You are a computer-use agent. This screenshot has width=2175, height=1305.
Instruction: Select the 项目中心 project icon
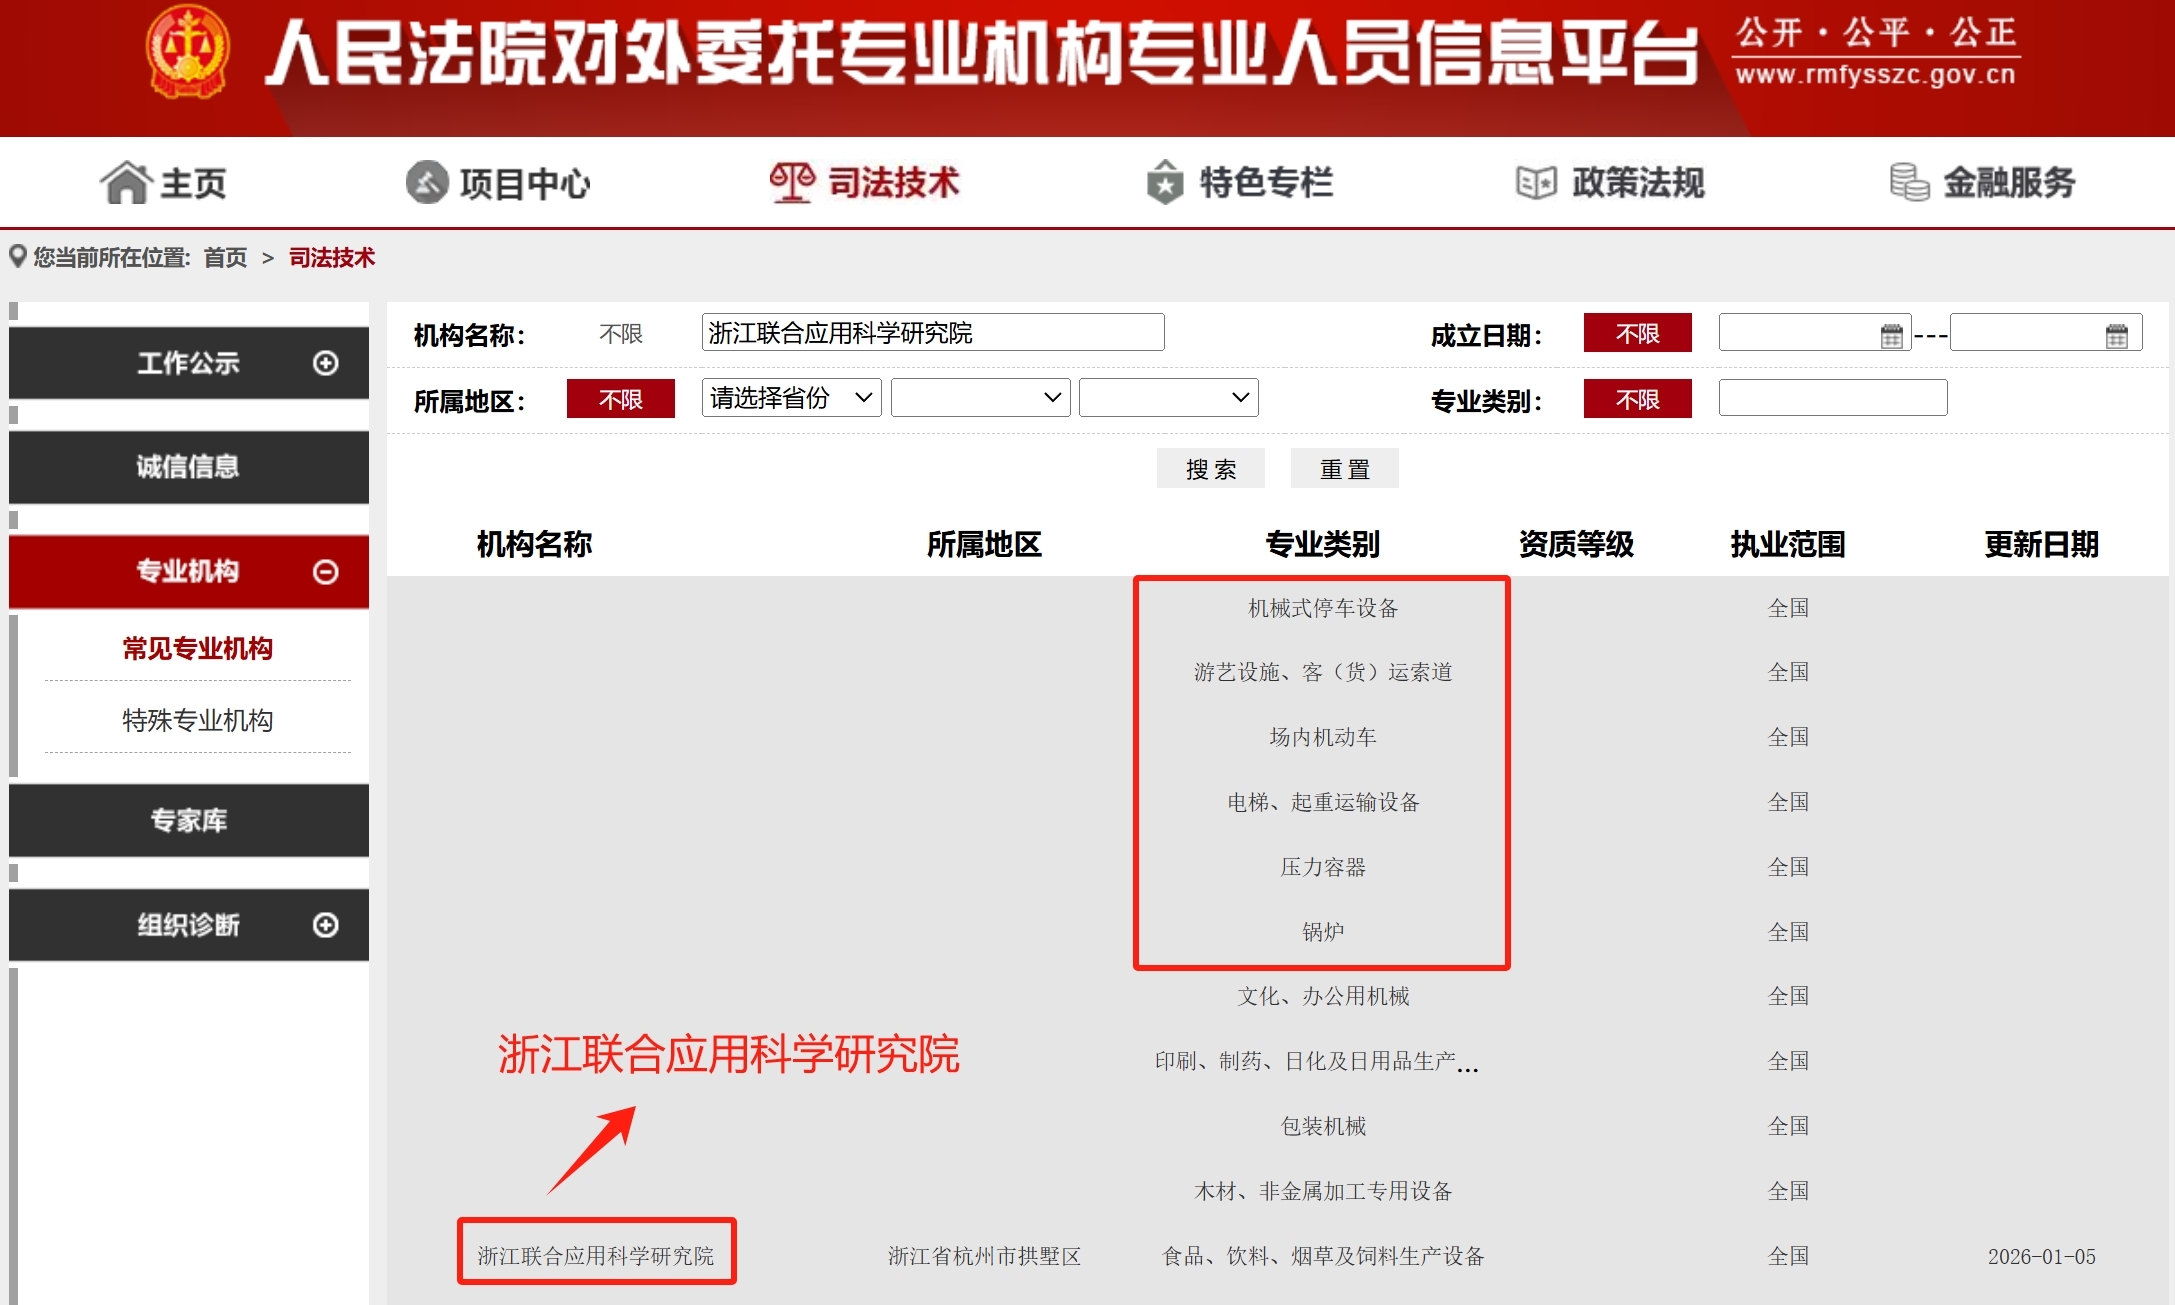point(425,182)
